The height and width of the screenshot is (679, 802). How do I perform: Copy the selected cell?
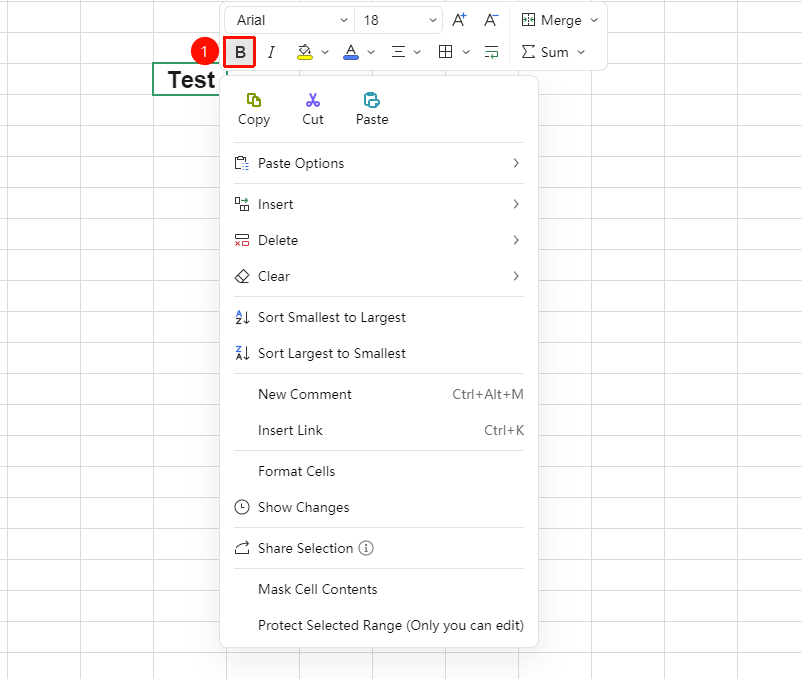[x=254, y=109]
